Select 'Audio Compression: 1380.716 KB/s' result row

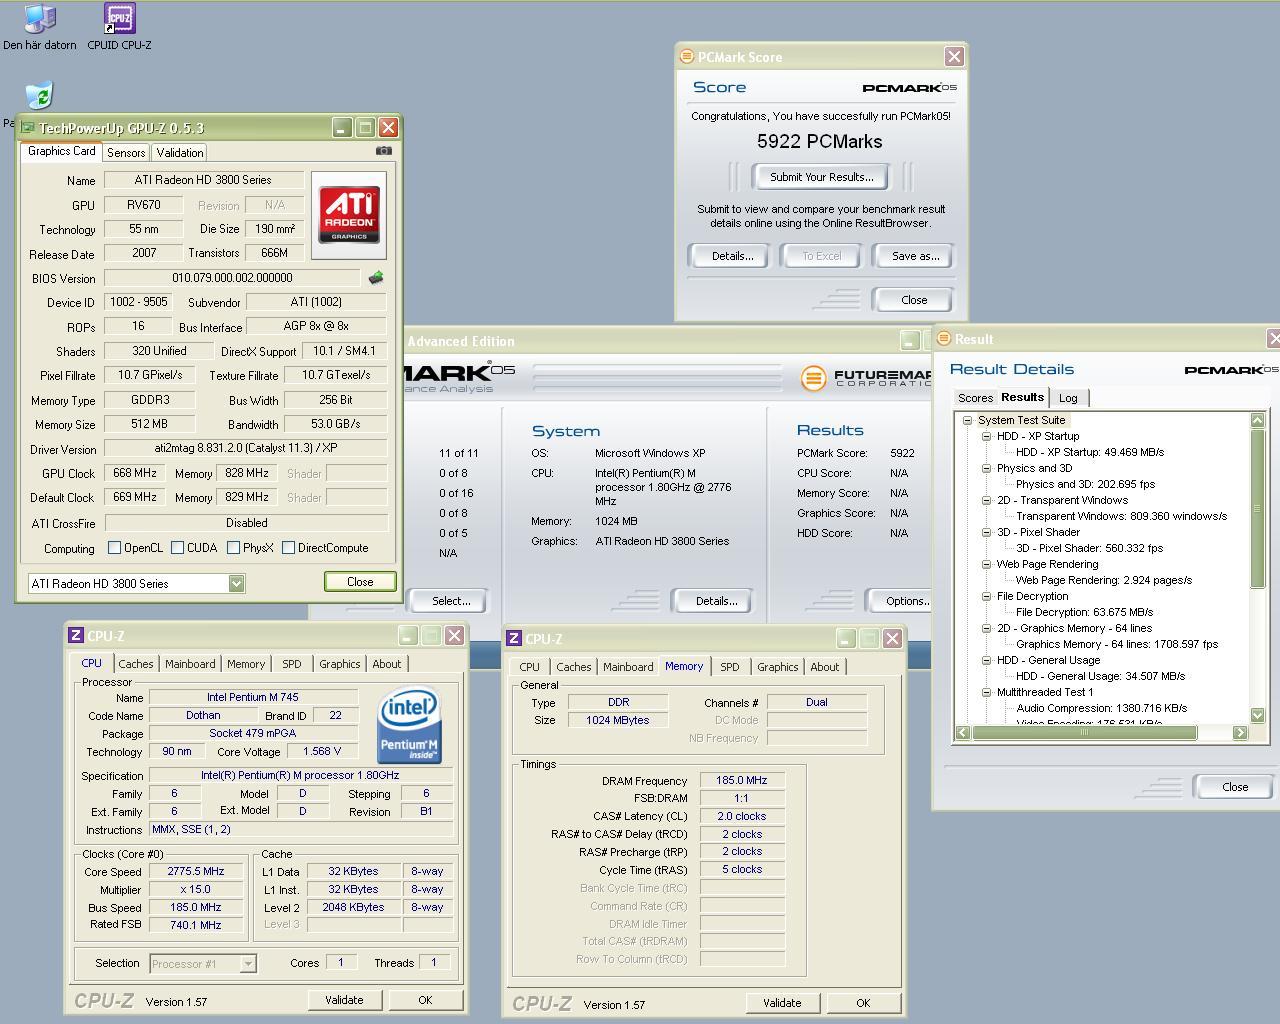[x=1101, y=708]
